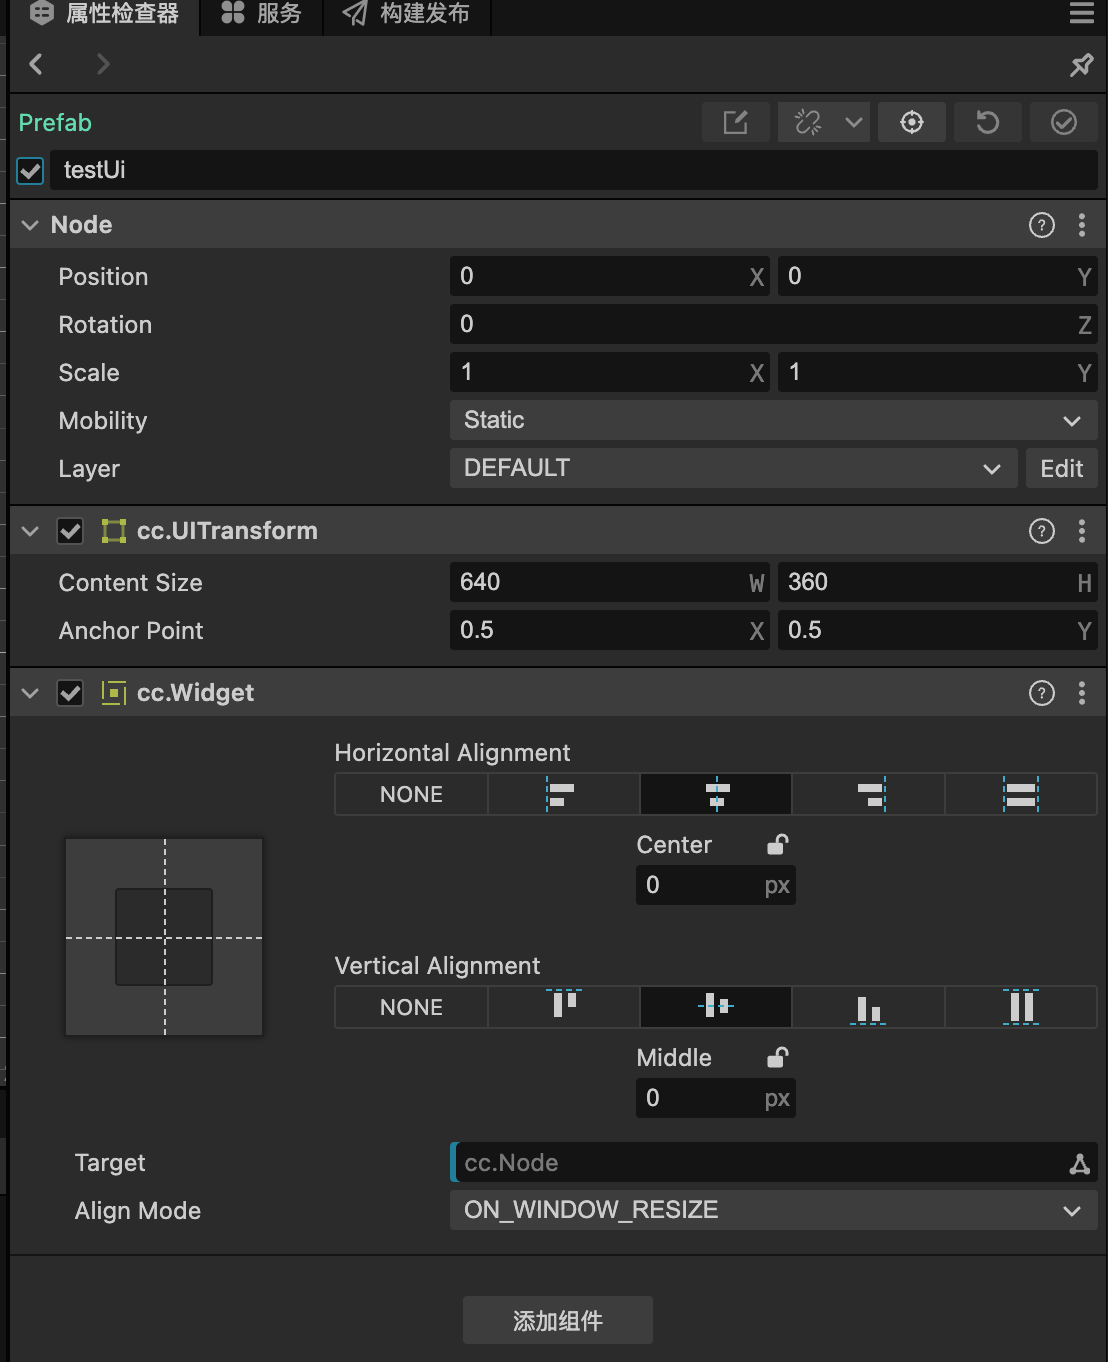Click the pin inspector icon
Image resolution: width=1108 pixels, height=1362 pixels.
[x=1081, y=65]
